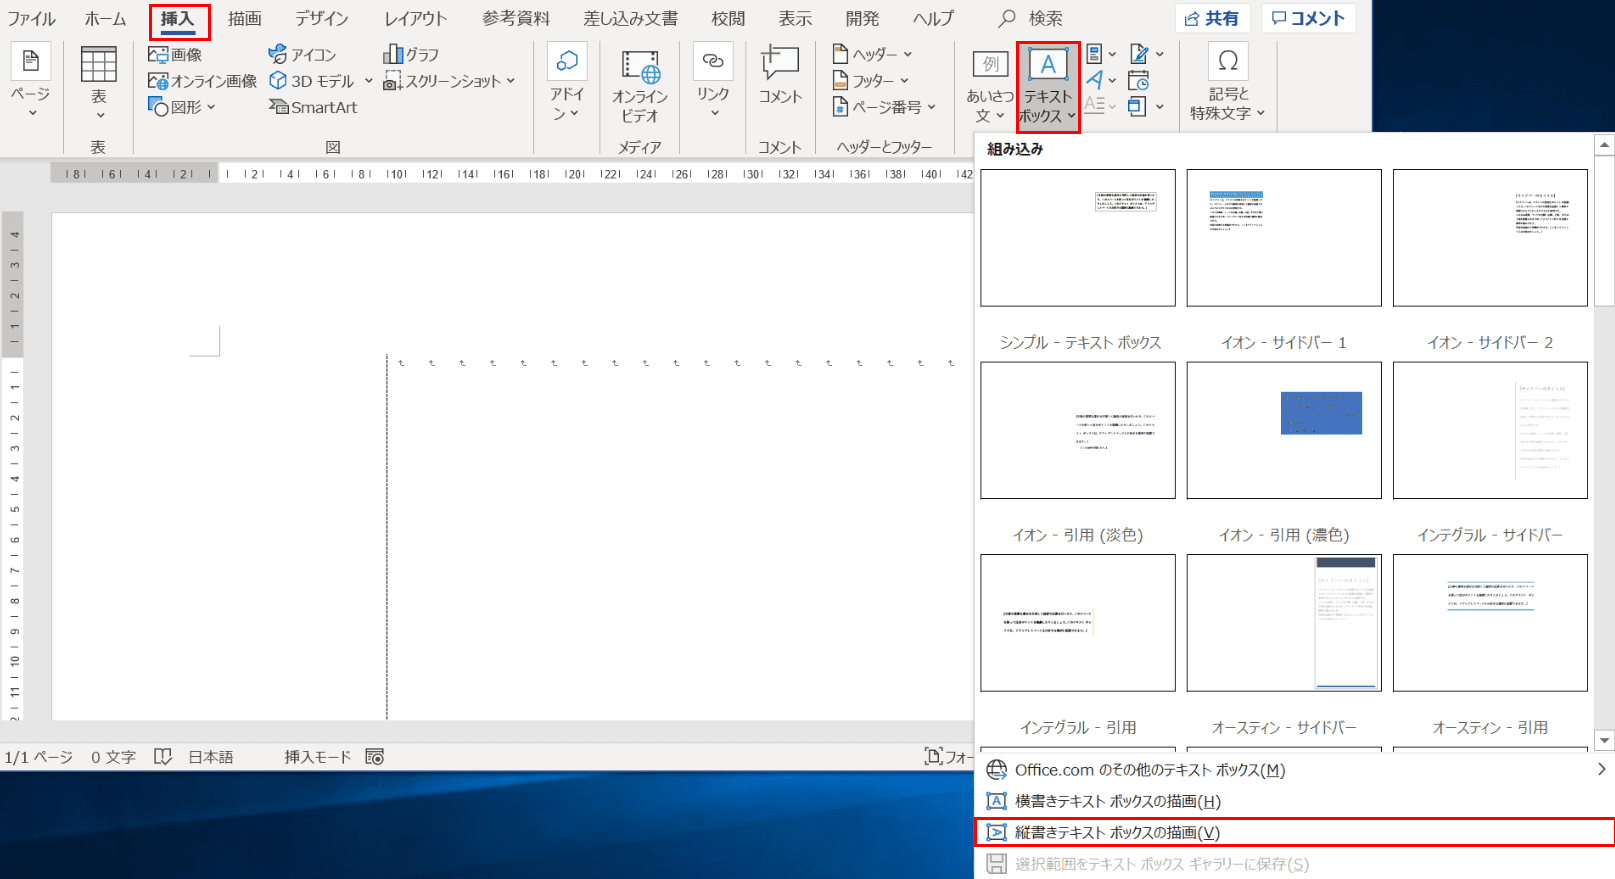Switch to the 挿入 tab

point(179,19)
